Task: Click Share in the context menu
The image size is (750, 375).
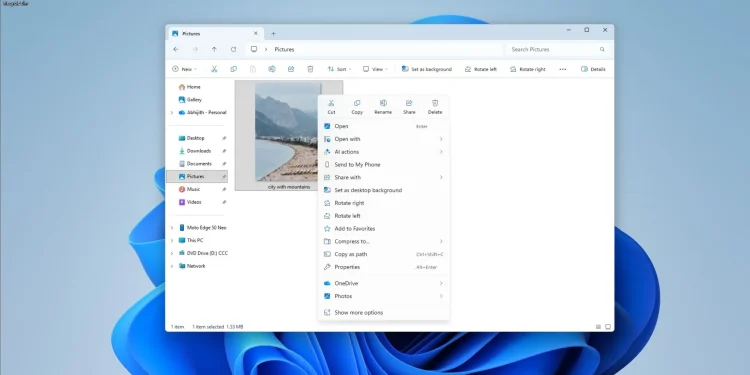Action: tap(409, 107)
